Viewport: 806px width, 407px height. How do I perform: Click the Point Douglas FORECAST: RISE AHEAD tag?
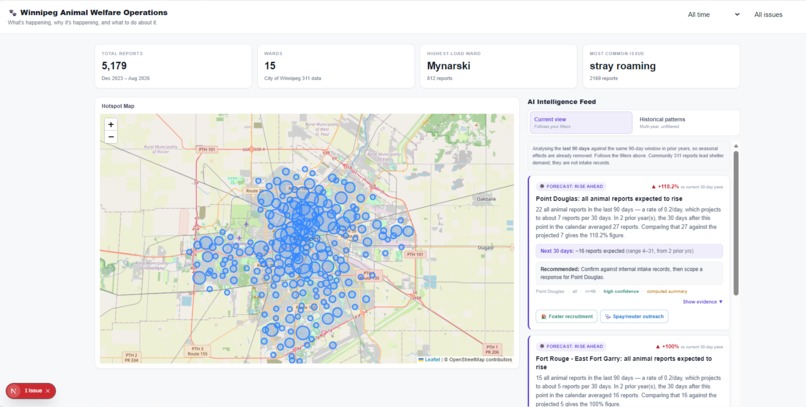tap(571, 187)
